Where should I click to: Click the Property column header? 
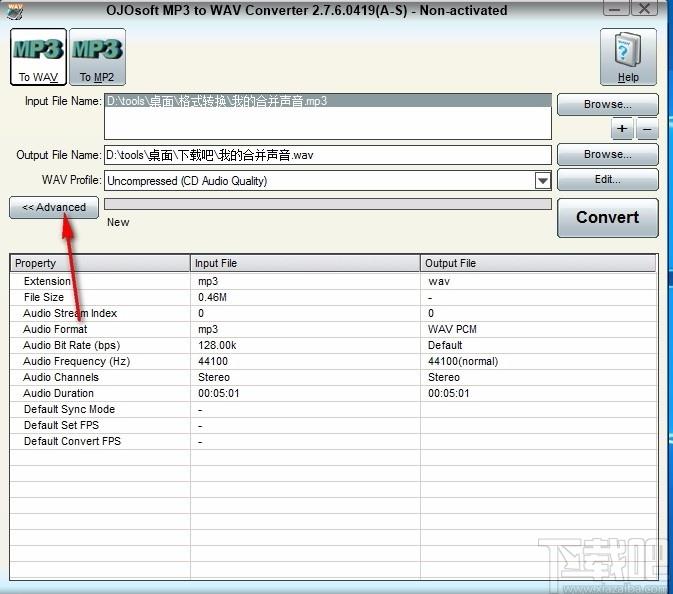[x=100, y=263]
